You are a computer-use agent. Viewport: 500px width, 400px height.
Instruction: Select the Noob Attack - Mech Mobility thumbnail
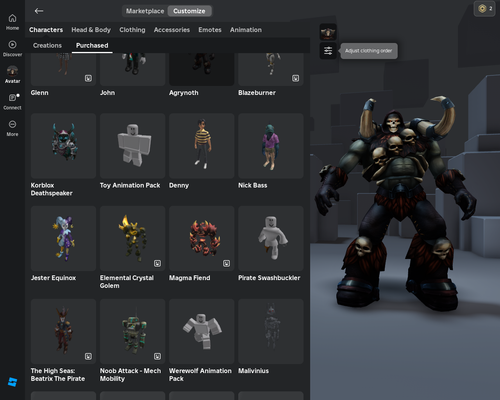point(132,331)
